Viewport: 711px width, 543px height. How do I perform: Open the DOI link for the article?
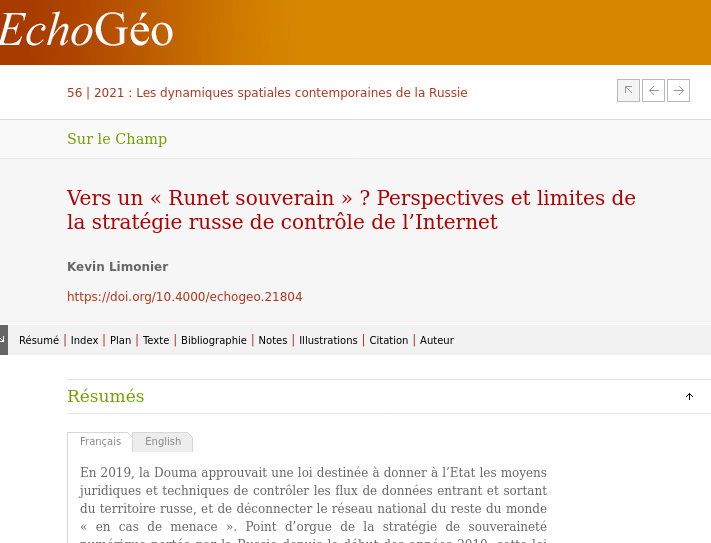pyautogui.click(x=184, y=297)
